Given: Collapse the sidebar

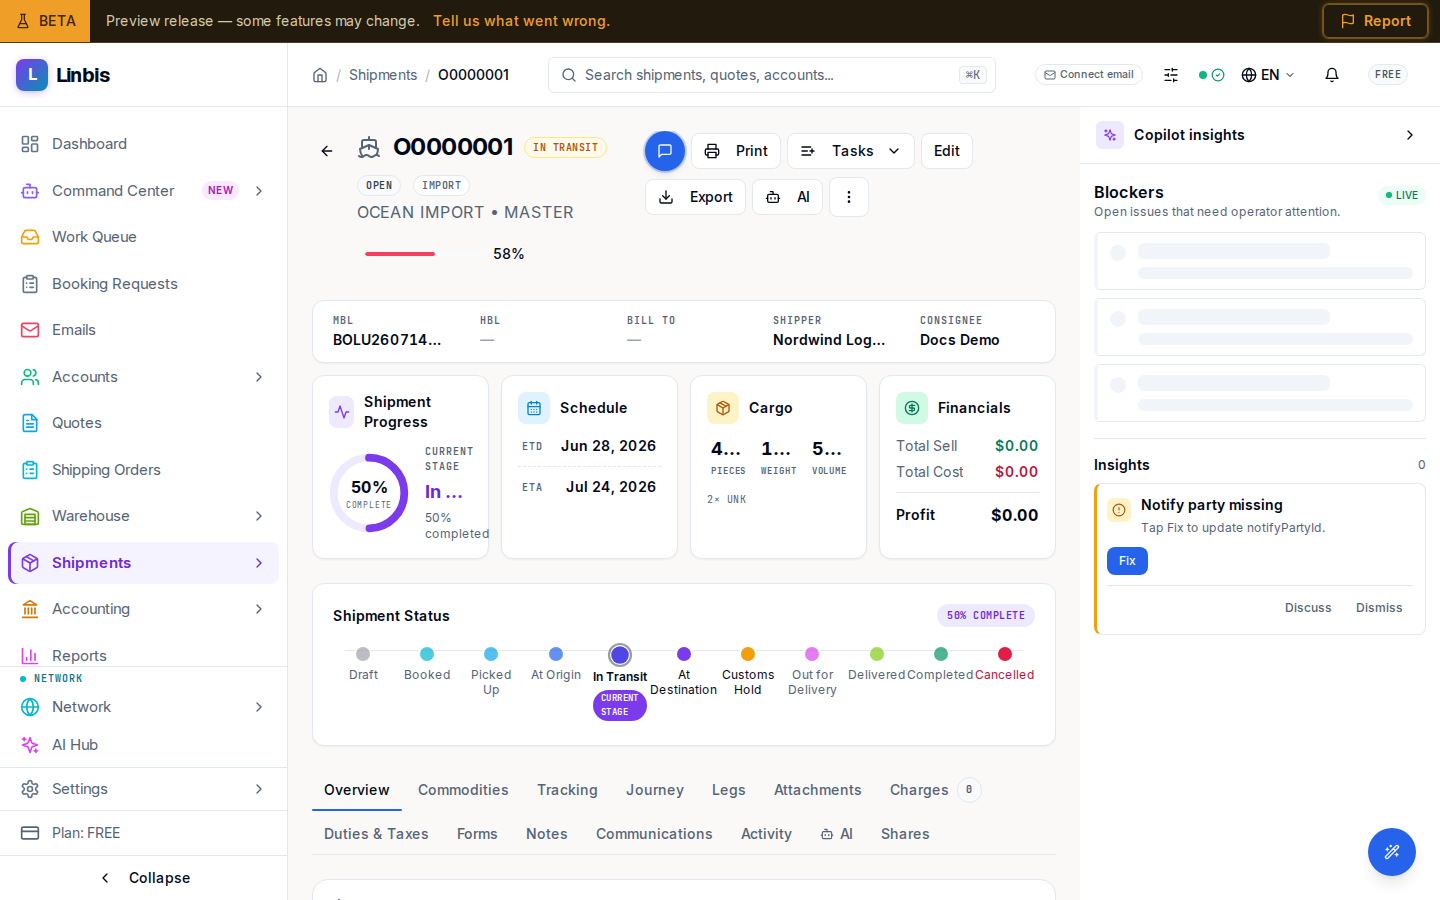Looking at the screenshot, I should pyautogui.click(x=144, y=878).
